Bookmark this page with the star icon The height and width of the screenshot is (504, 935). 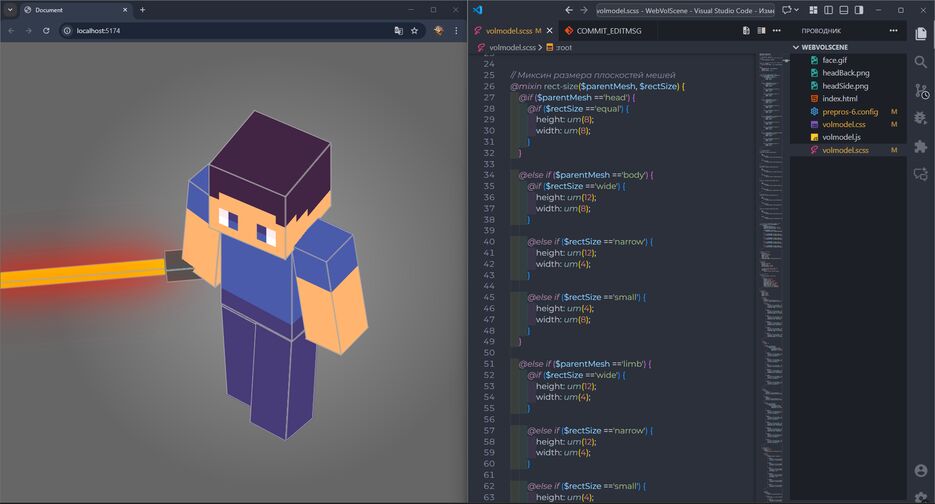tap(414, 31)
